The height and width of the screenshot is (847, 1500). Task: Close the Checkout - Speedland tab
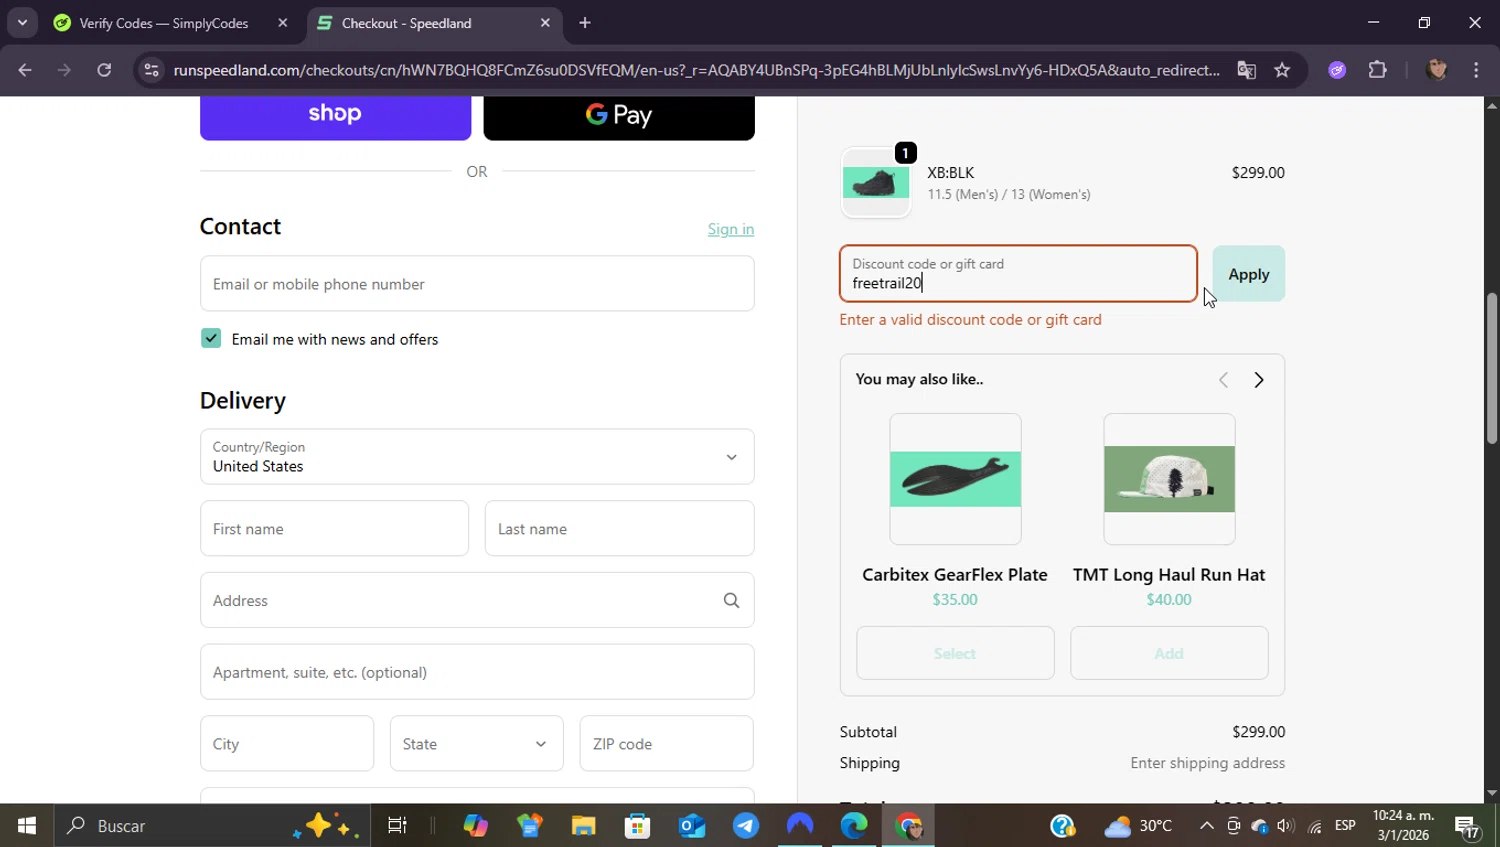tap(545, 23)
